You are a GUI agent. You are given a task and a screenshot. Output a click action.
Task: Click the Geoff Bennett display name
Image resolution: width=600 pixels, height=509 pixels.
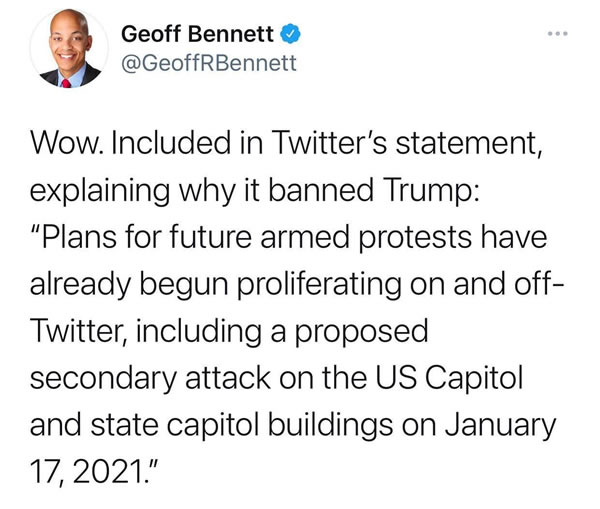pyautogui.click(x=197, y=34)
